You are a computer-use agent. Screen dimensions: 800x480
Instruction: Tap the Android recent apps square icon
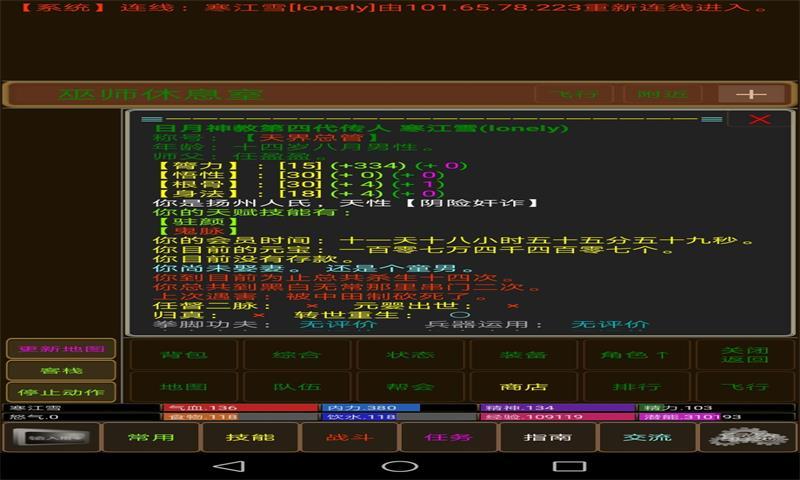coord(569,466)
